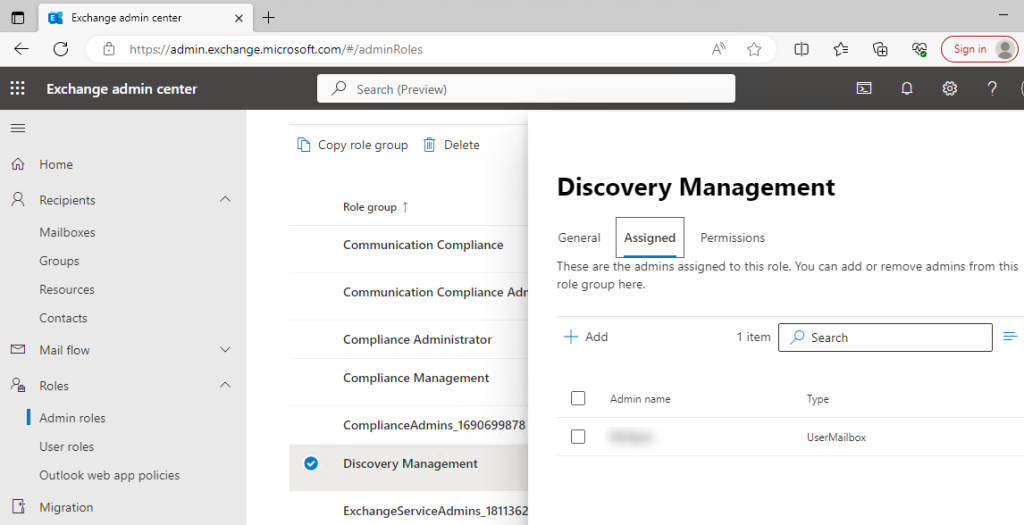The height and width of the screenshot is (525, 1024).
Task: Open the app launcher waffle icon
Action: pos(18,88)
